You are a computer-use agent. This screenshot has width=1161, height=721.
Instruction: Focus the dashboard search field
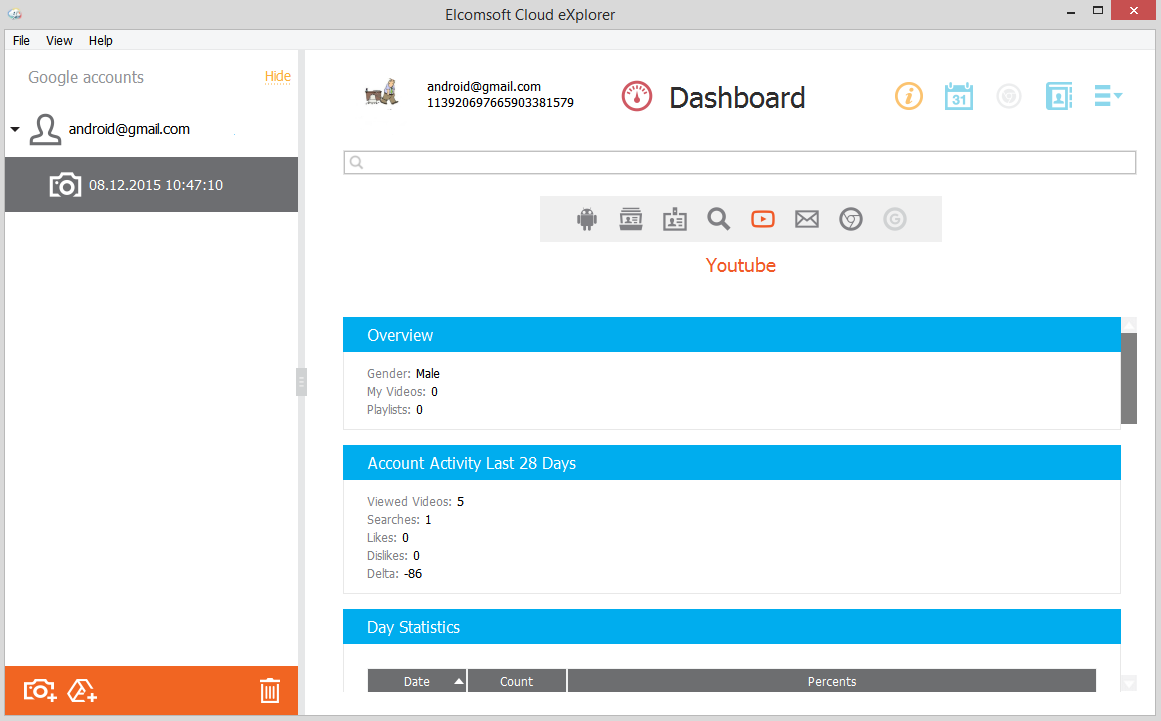tap(739, 162)
